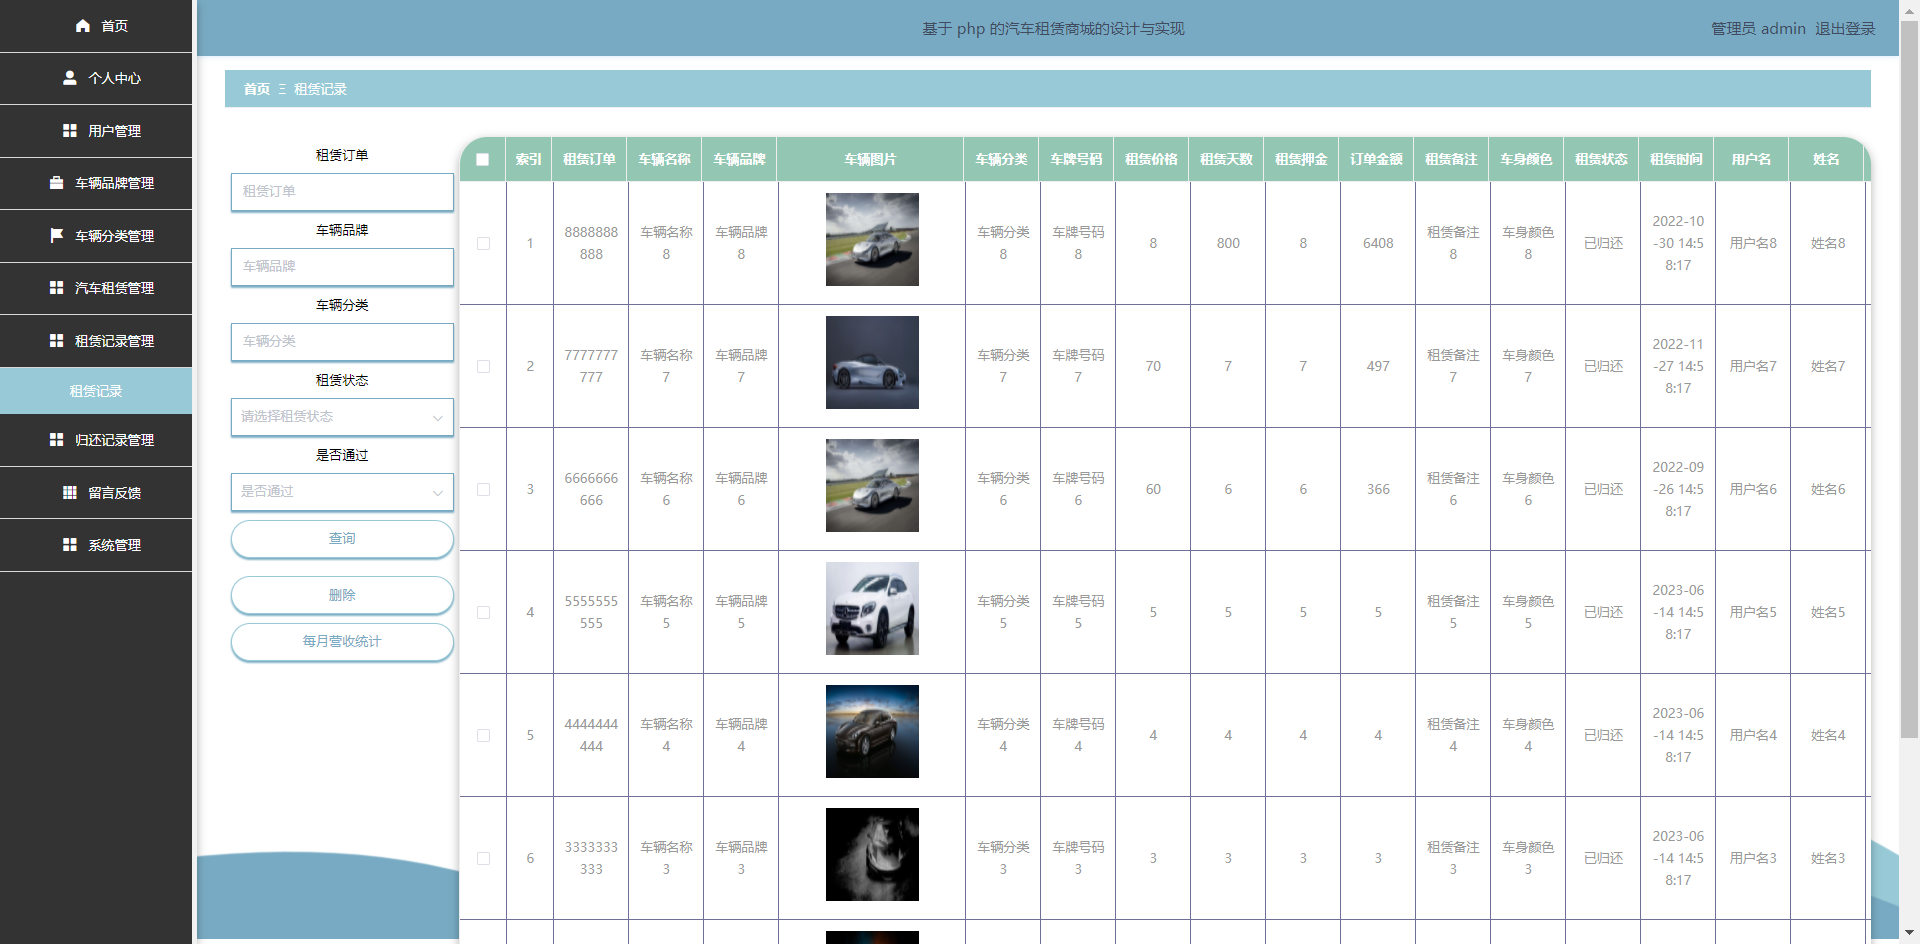Image resolution: width=1920 pixels, height=944 pixels.
Task: Click the 租赁订单 input field
Action: 342,192
